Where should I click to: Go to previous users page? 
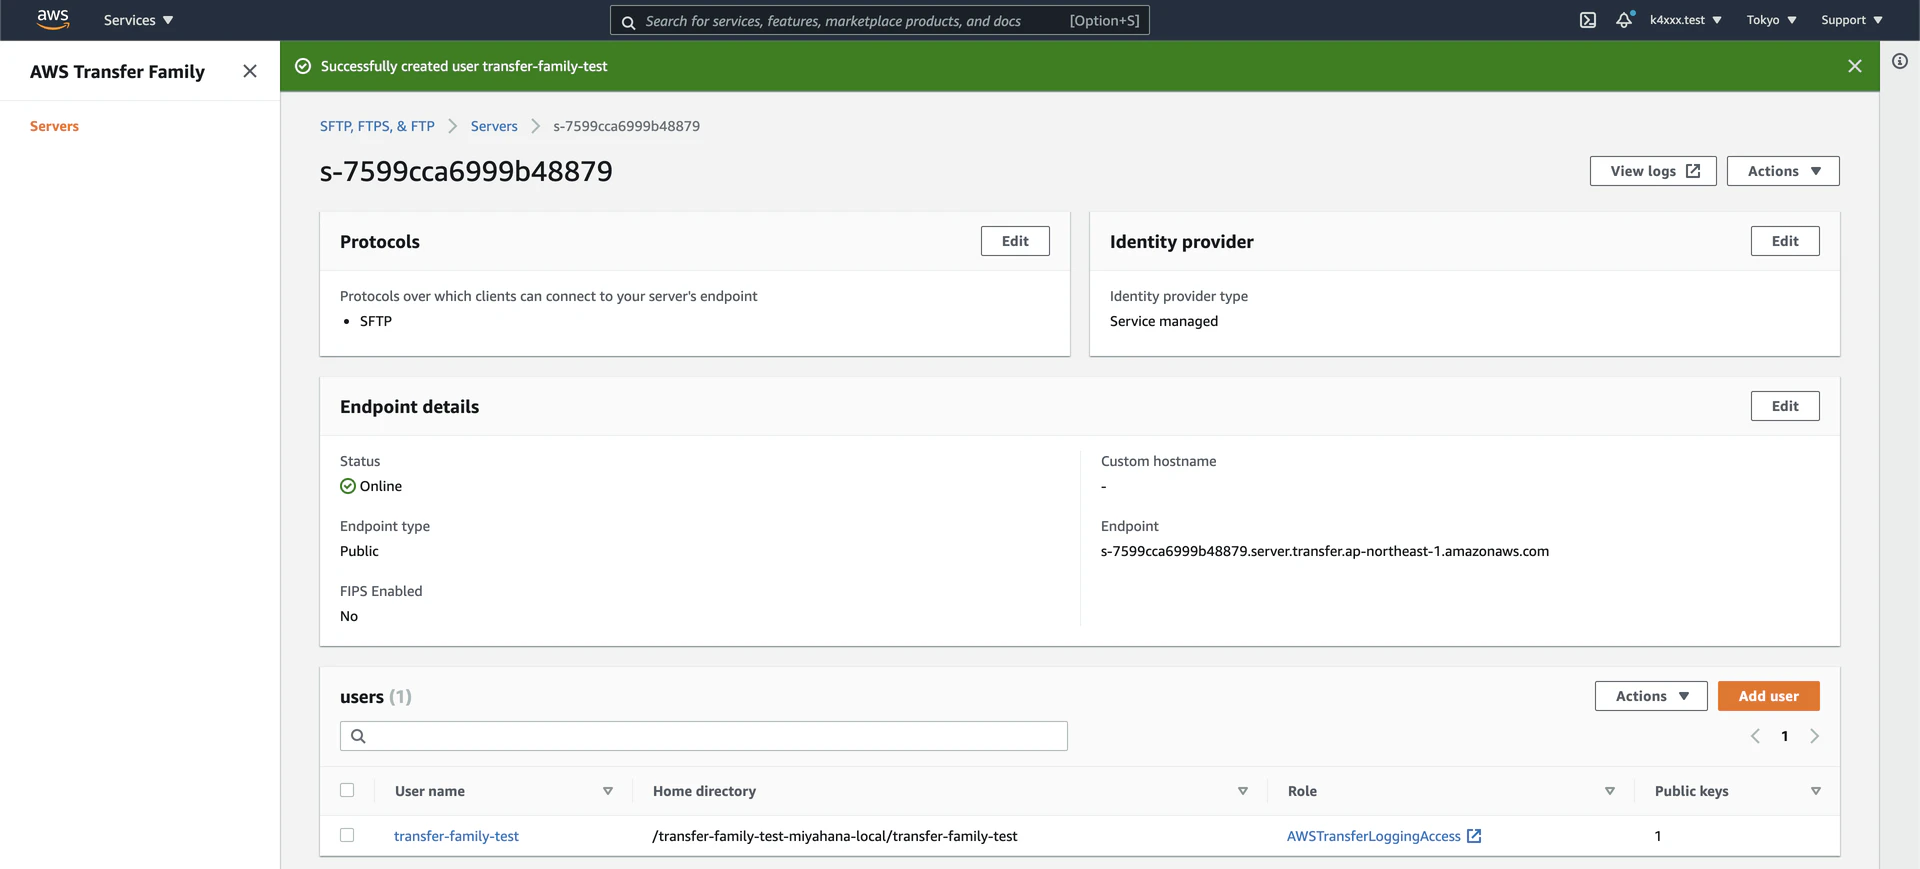1755,736
